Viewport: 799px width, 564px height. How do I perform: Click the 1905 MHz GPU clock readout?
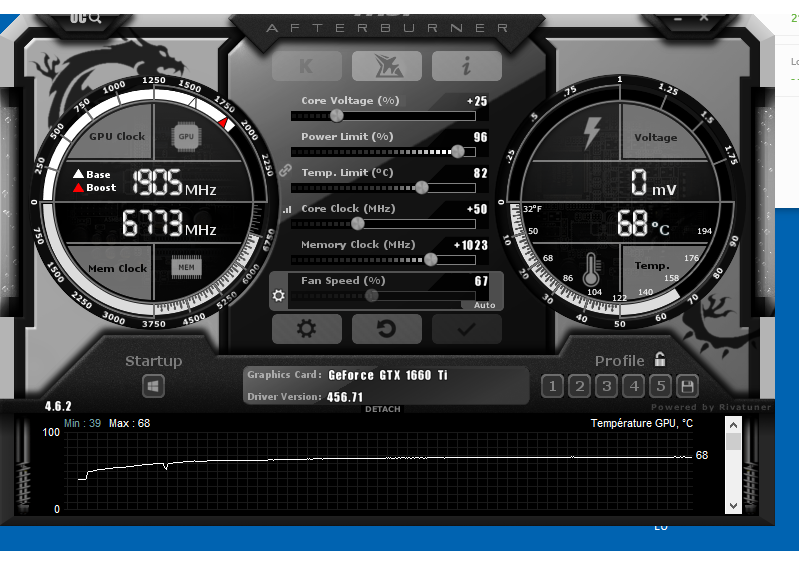click(174, 182)
